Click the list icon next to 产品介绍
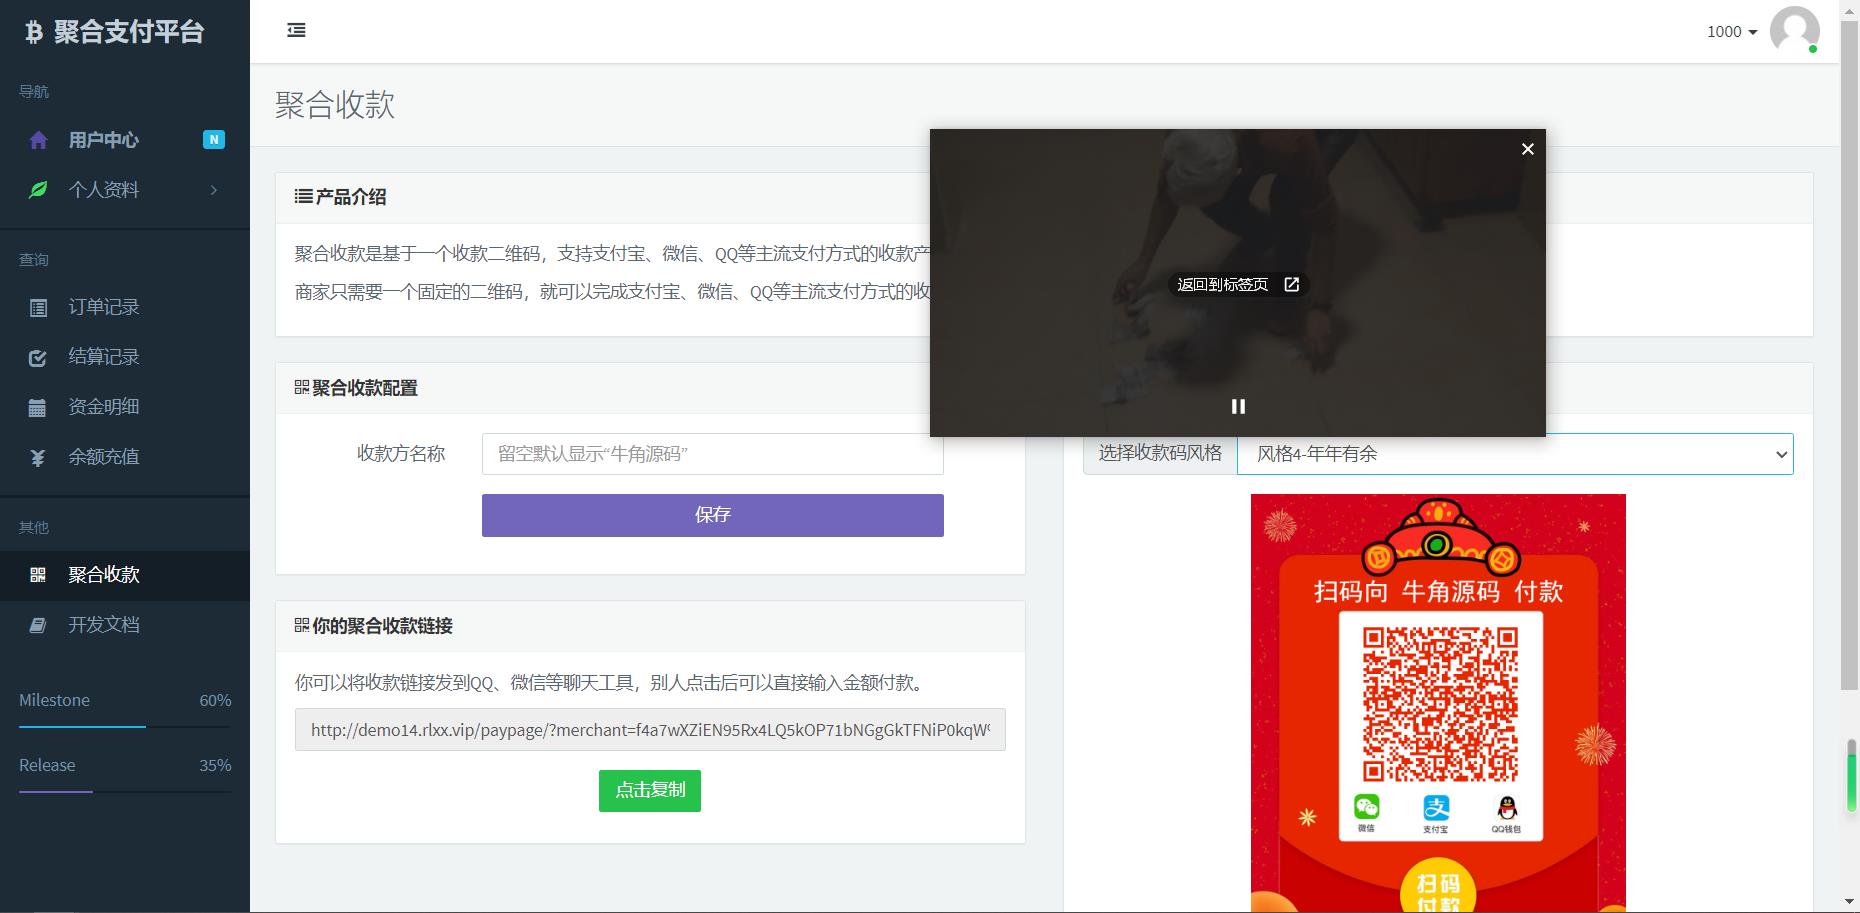The width and height of the screenshot is (1860, 913). [x=303, y=197]
